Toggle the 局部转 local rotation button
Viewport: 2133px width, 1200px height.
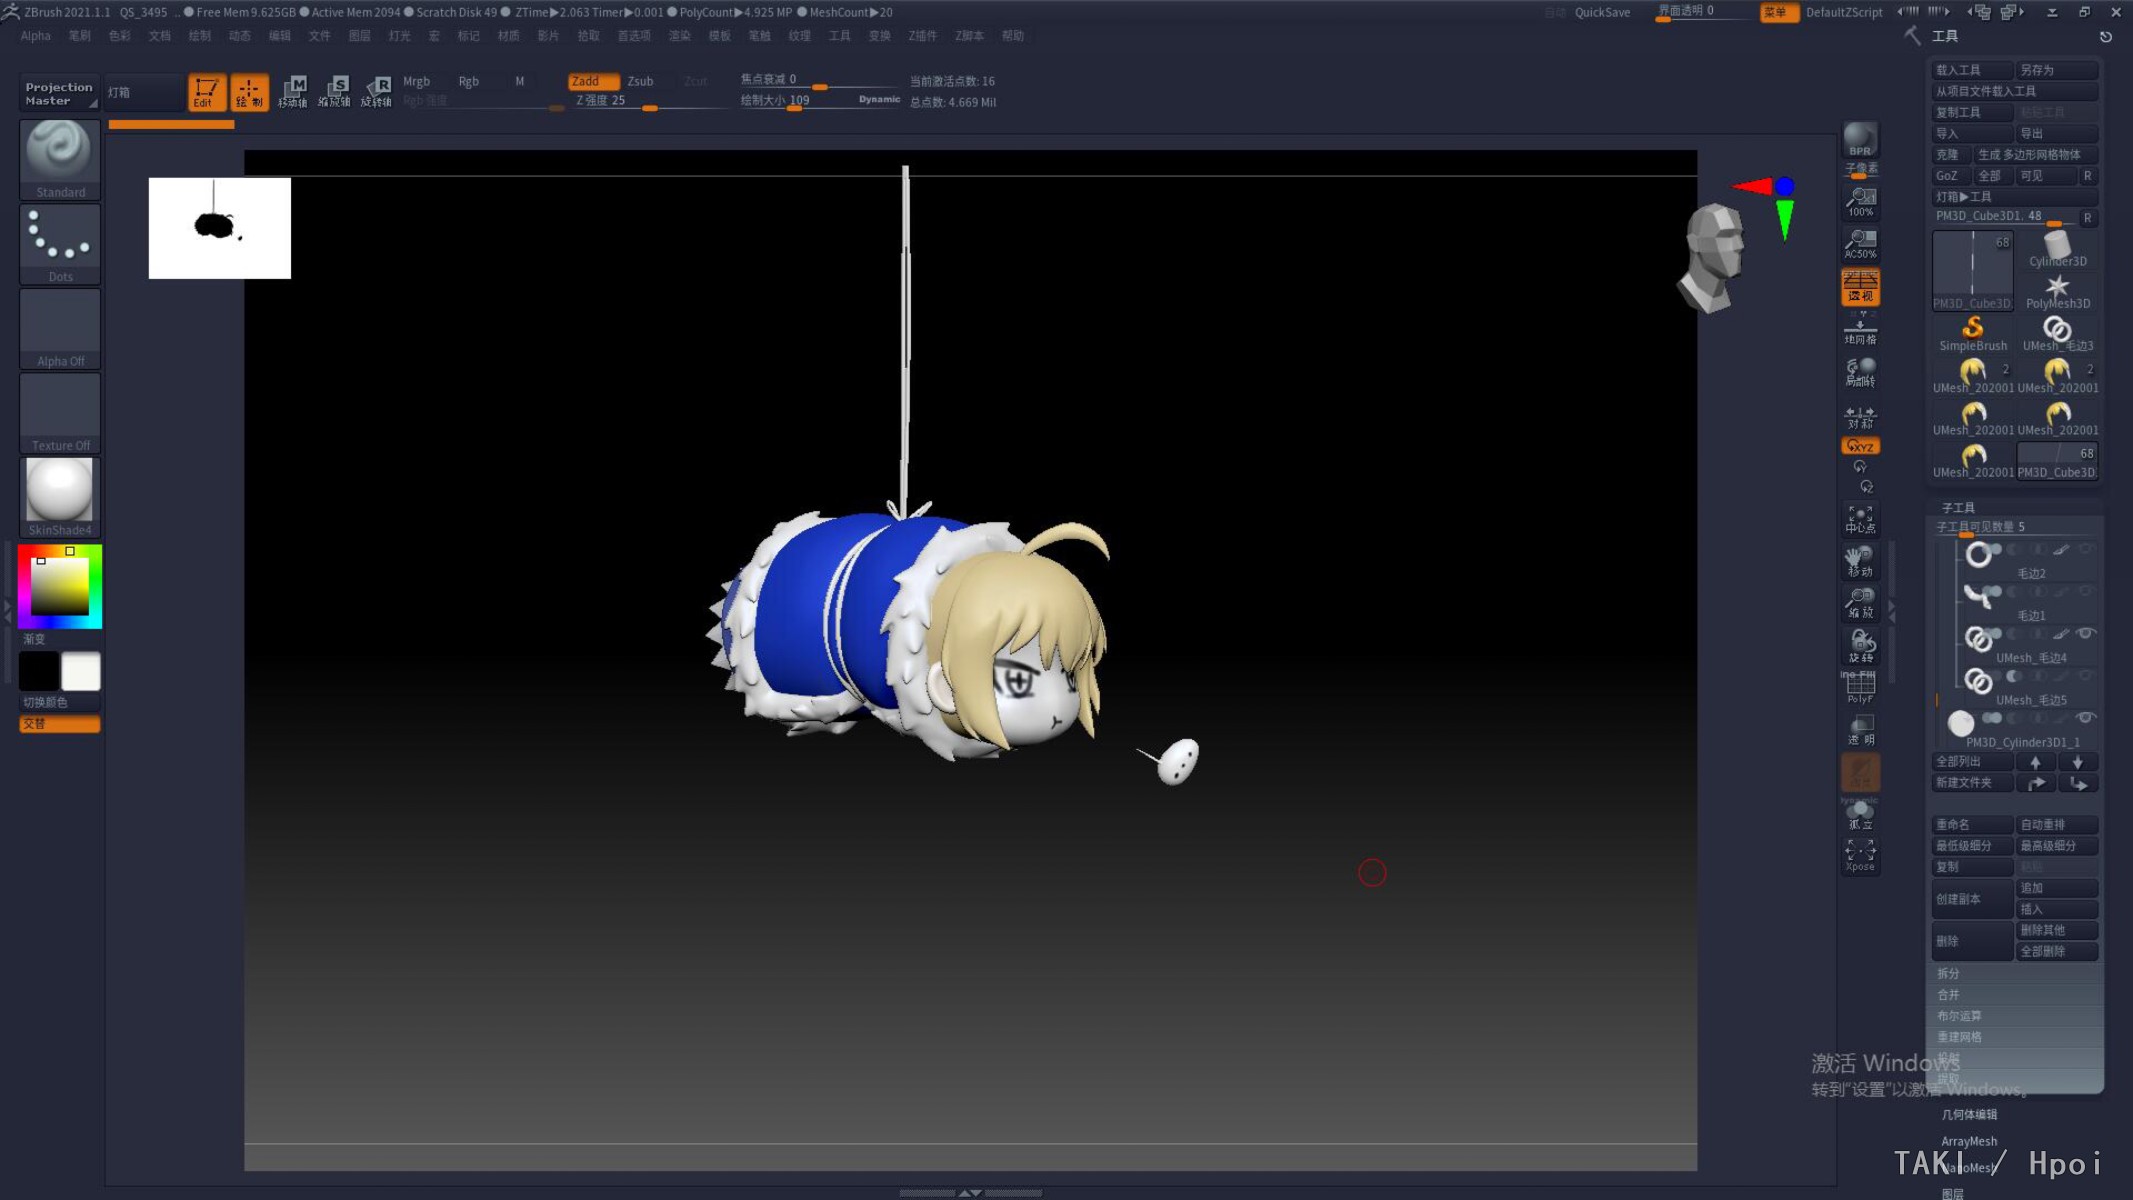(1860, 372)
